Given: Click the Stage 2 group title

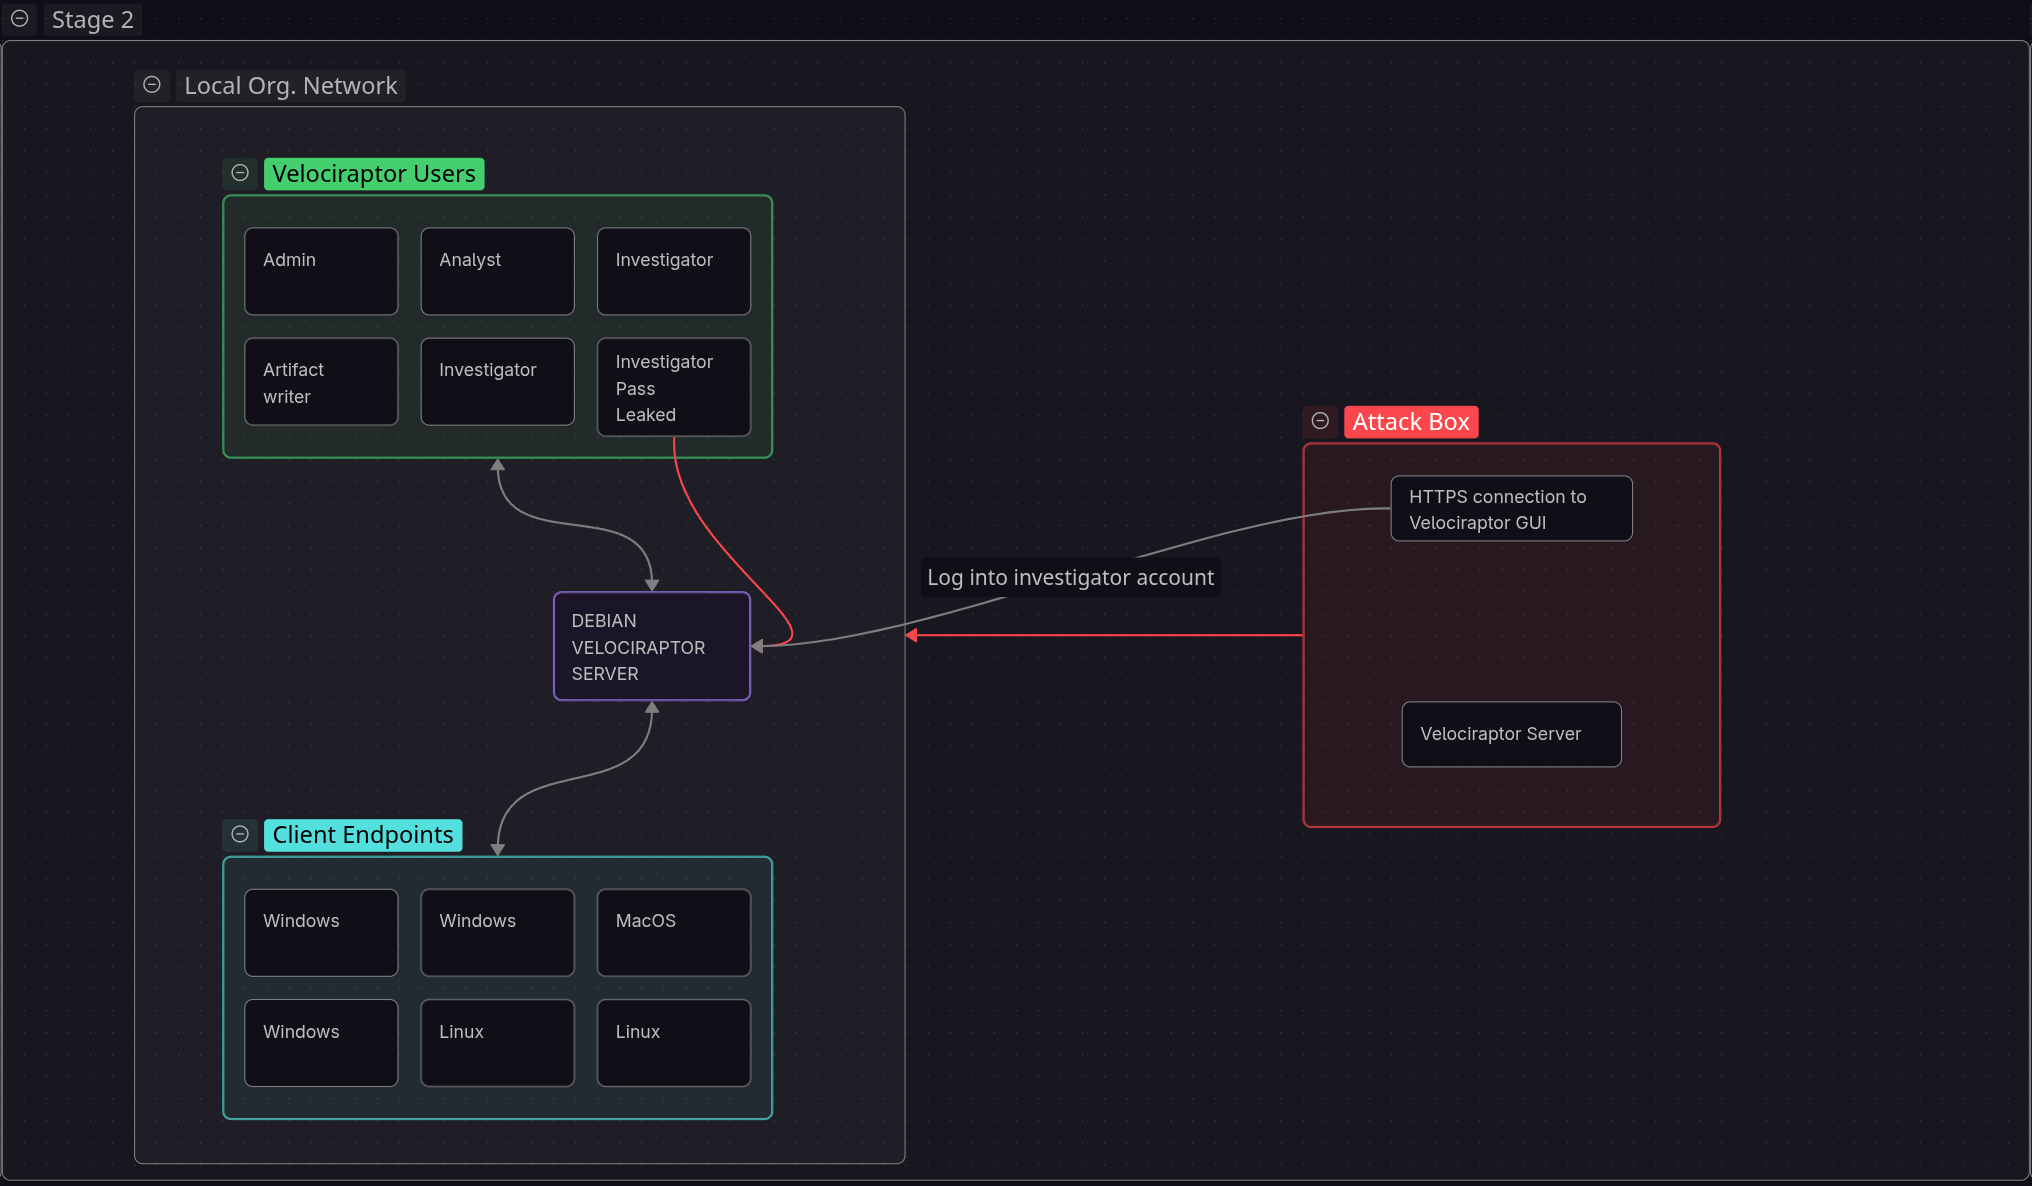Looking at the screenshot, I should (x=92, y=20).
